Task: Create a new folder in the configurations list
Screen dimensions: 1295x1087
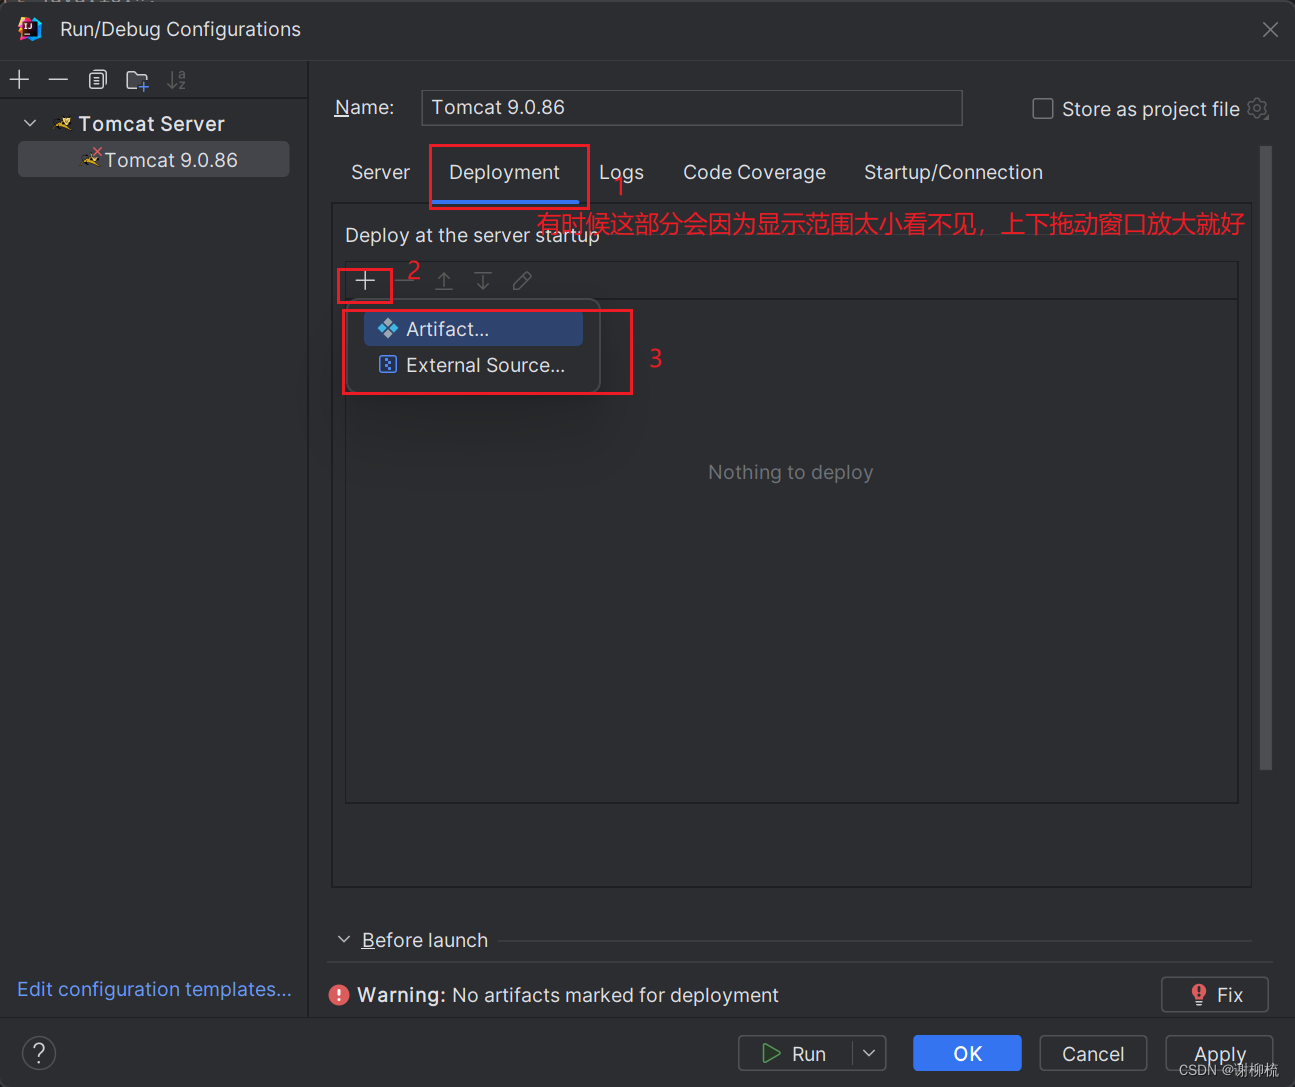Action: click(x=137, y=79)
